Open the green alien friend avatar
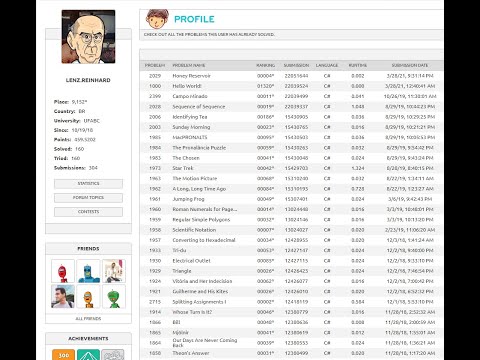The width and height of the screenshot is (480, 360). coord(114,296)
